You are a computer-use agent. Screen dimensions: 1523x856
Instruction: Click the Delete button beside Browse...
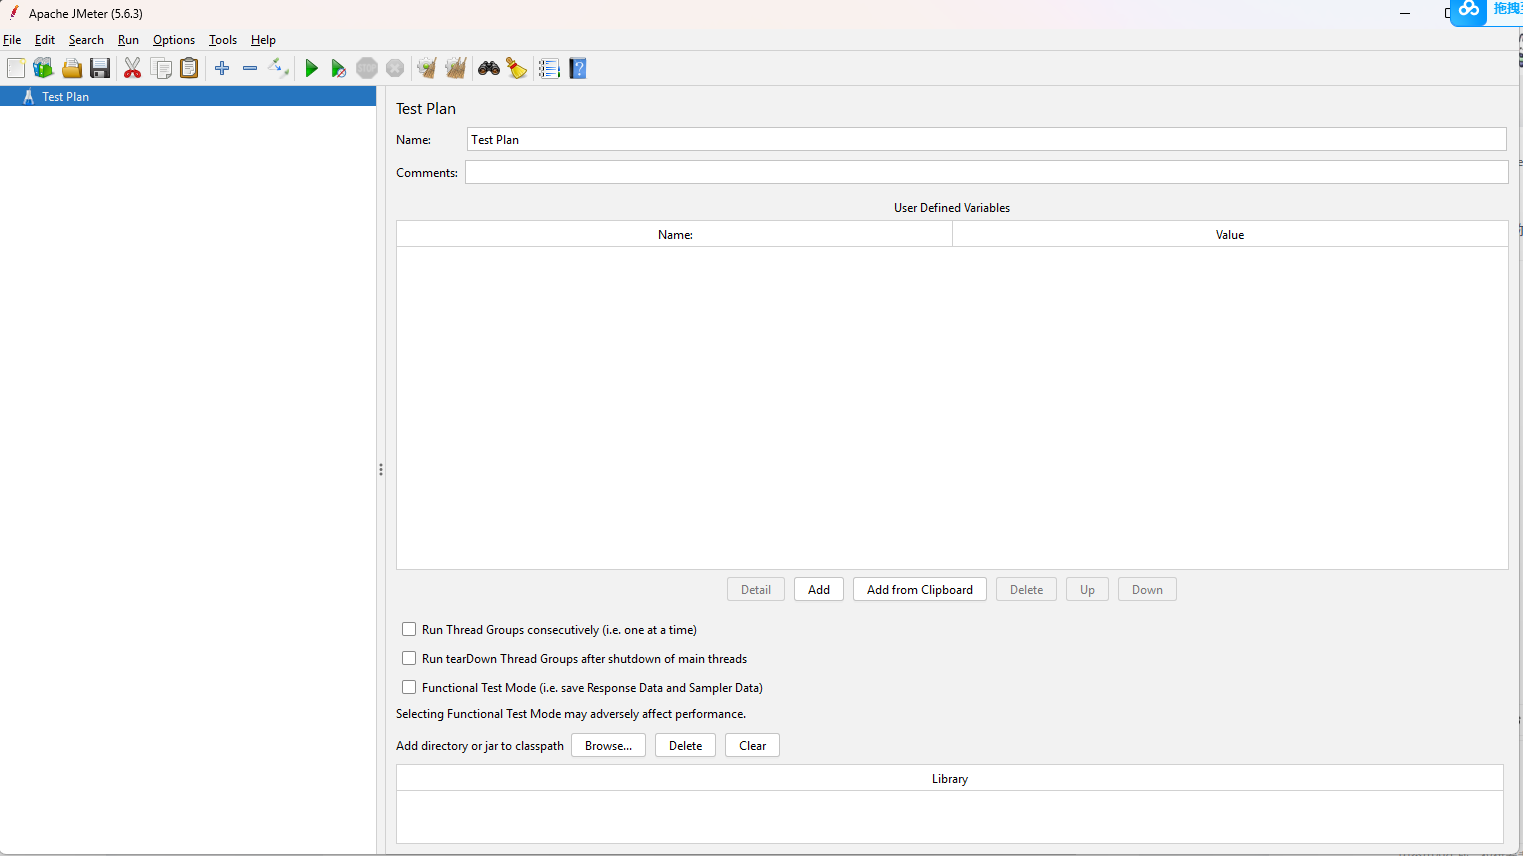tap(685, 745)
